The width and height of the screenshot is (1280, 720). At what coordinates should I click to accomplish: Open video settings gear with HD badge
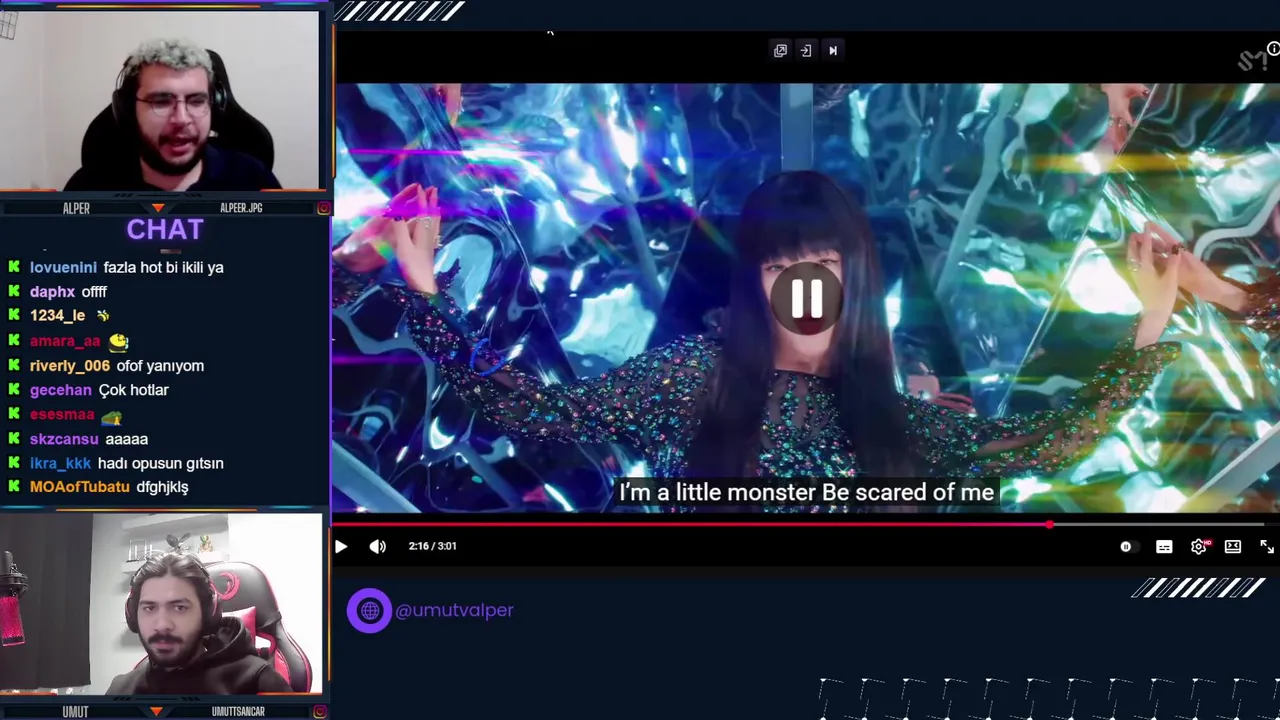click(x=1200, y=546)
